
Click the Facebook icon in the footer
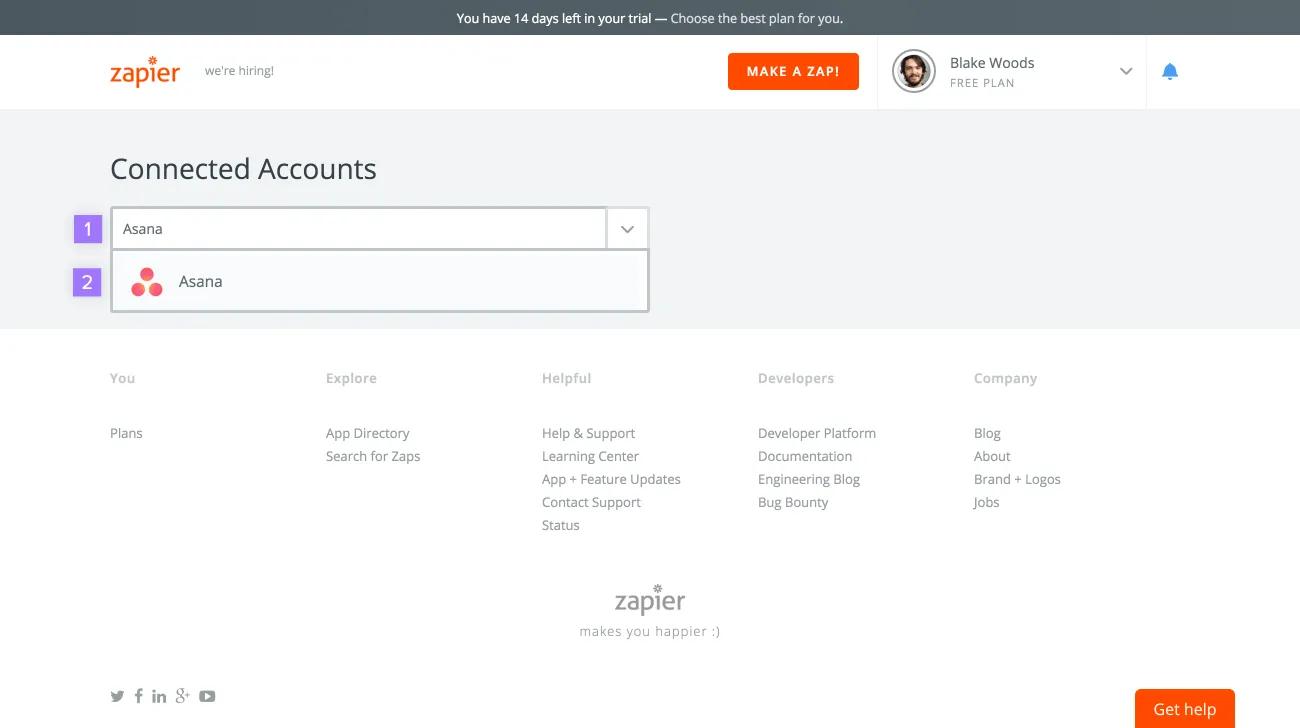(139, 695)
